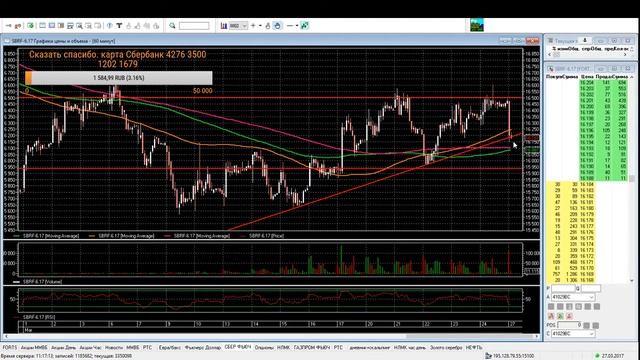Open the A account dropdown 41029BC
The width and height of the screenshot is (640, 360).
(x=573, y=297)
